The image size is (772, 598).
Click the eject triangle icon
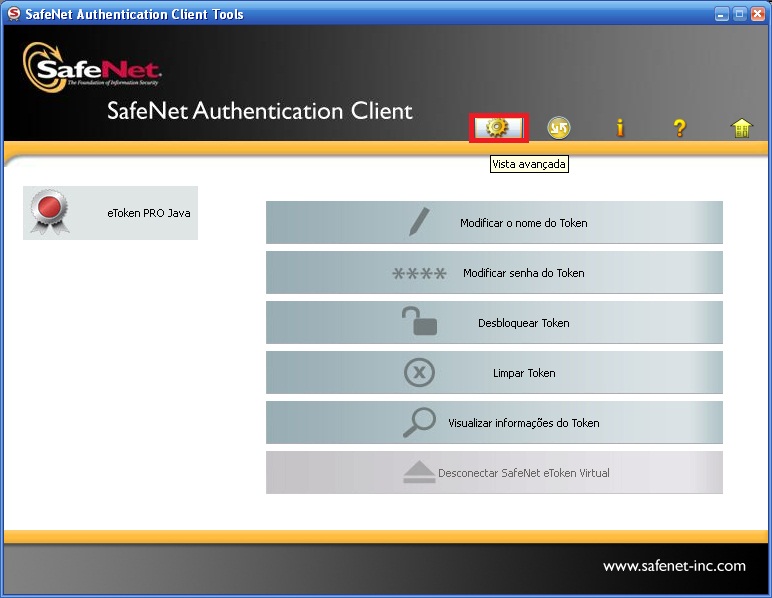click(x=419, y=472)
